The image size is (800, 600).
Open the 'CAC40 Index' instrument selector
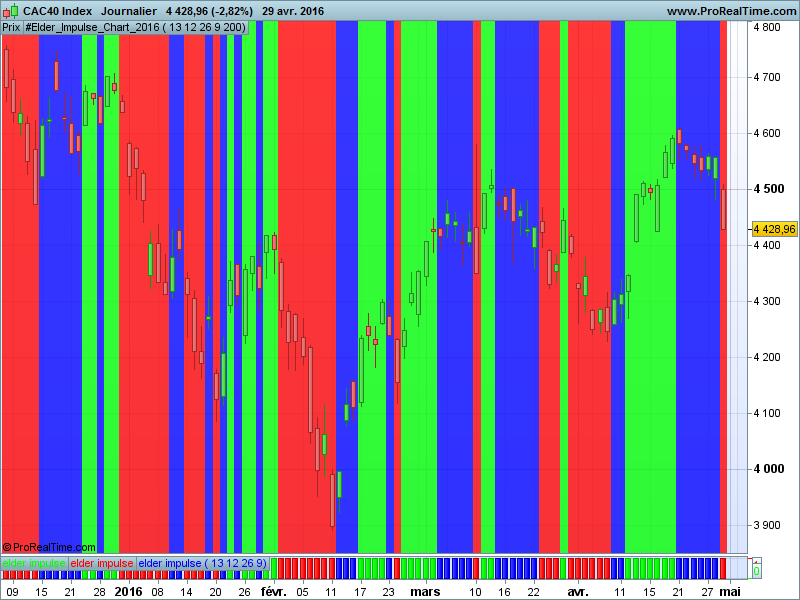coord(55,11)
